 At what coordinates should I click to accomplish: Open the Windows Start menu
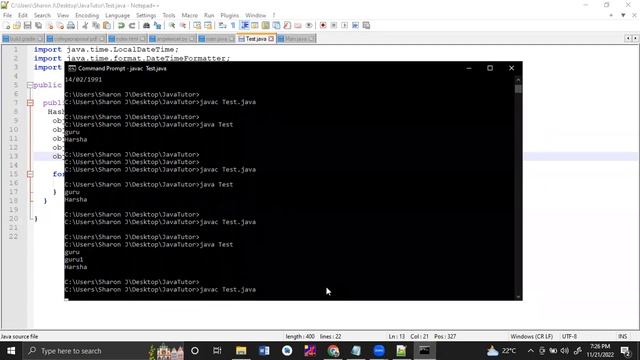click(x=11, y=351)
